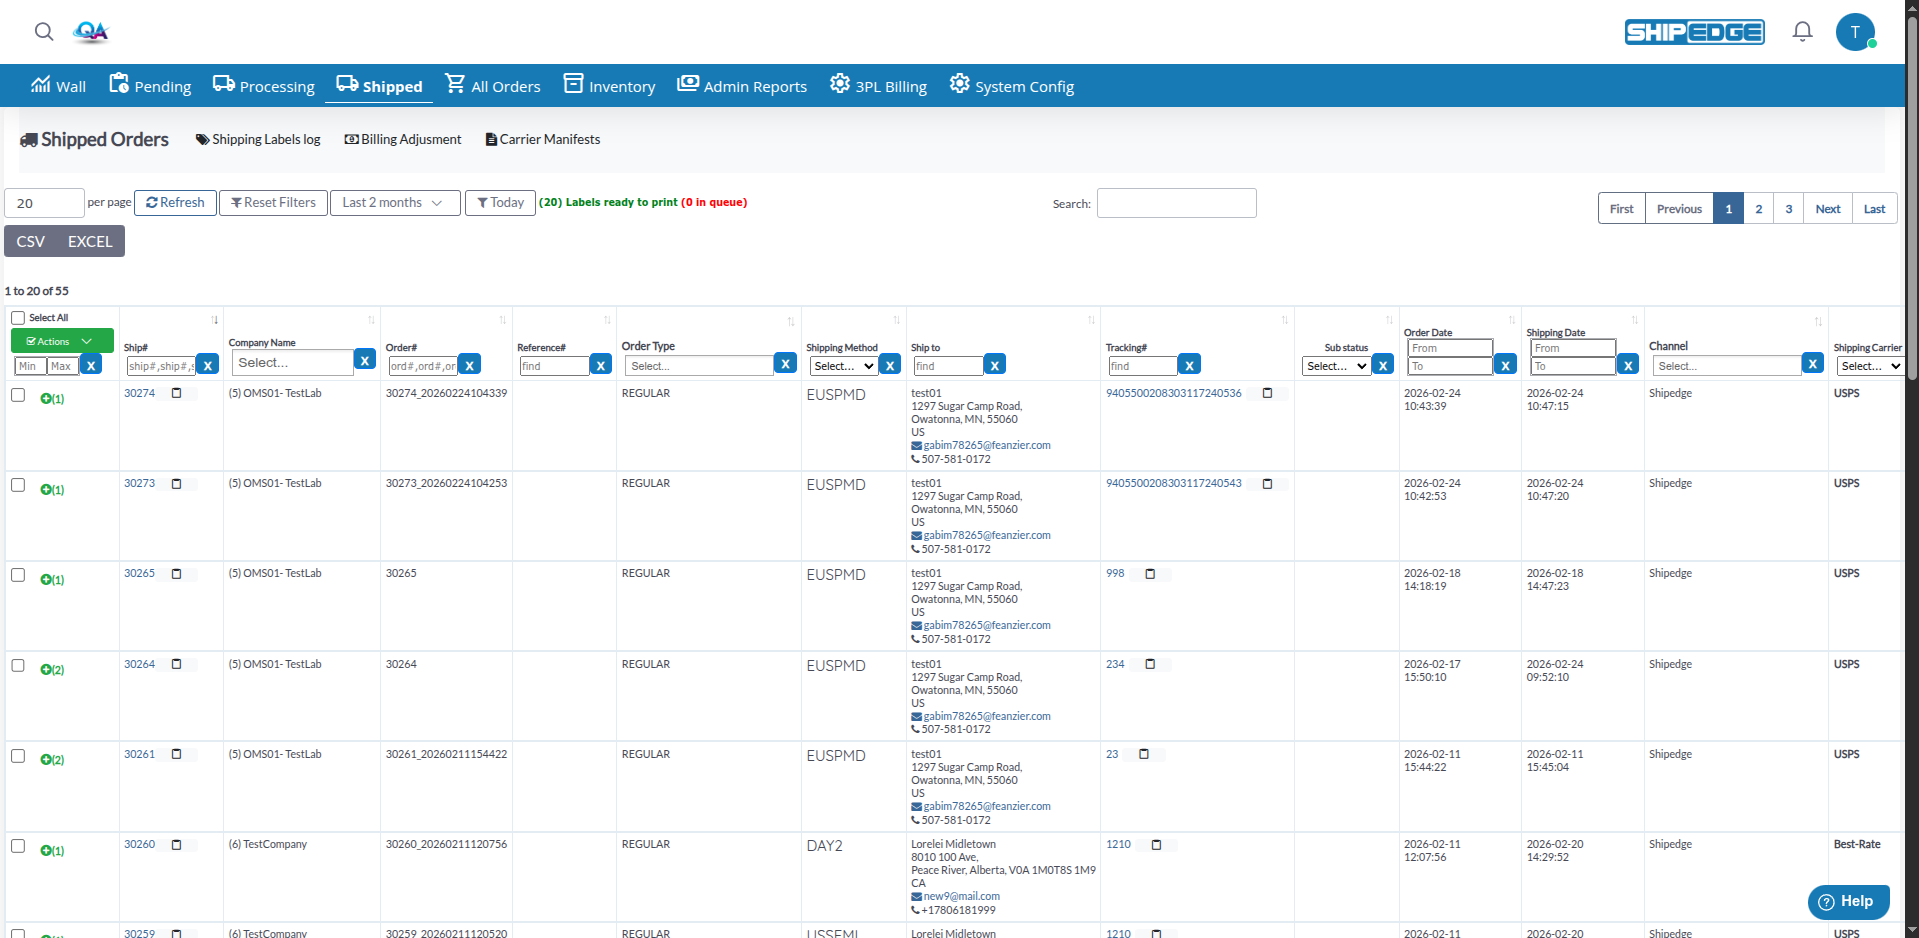
Task: Click the ShipEdge logo
Action: pos(1694,32)
